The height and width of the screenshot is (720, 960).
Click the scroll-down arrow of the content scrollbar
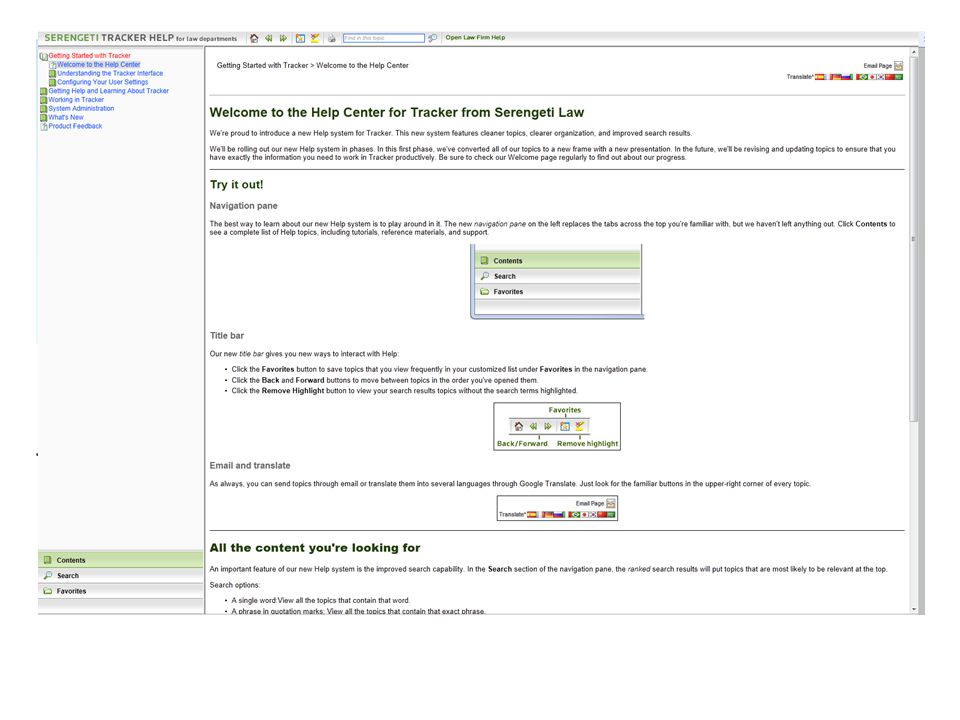[914, 609]
